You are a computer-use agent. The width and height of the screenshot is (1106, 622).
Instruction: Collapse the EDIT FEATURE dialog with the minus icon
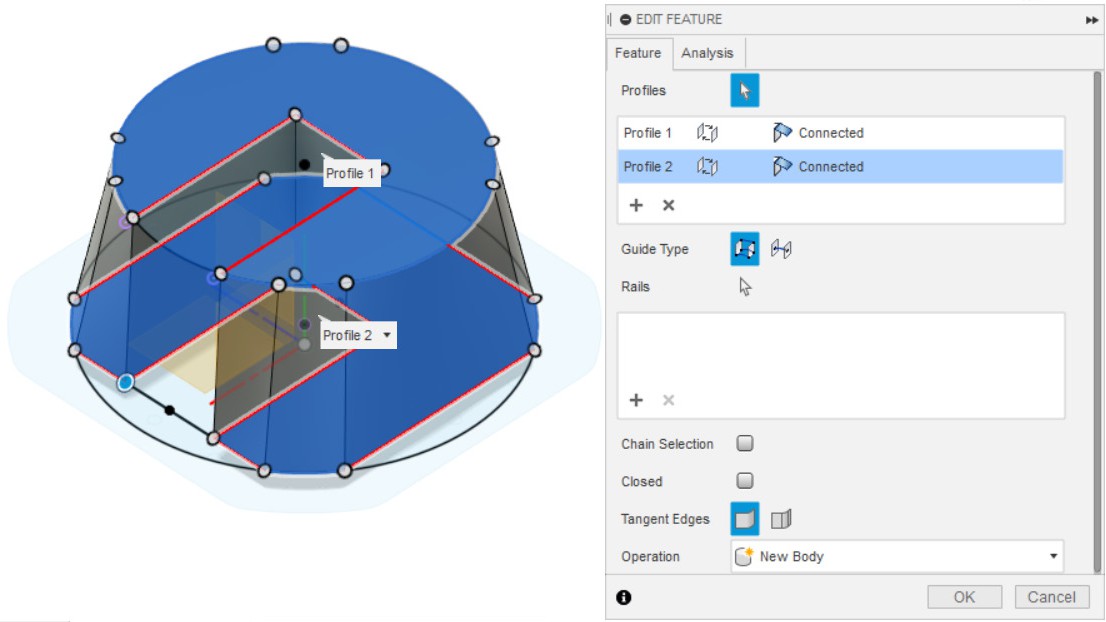tap(626, 19)
